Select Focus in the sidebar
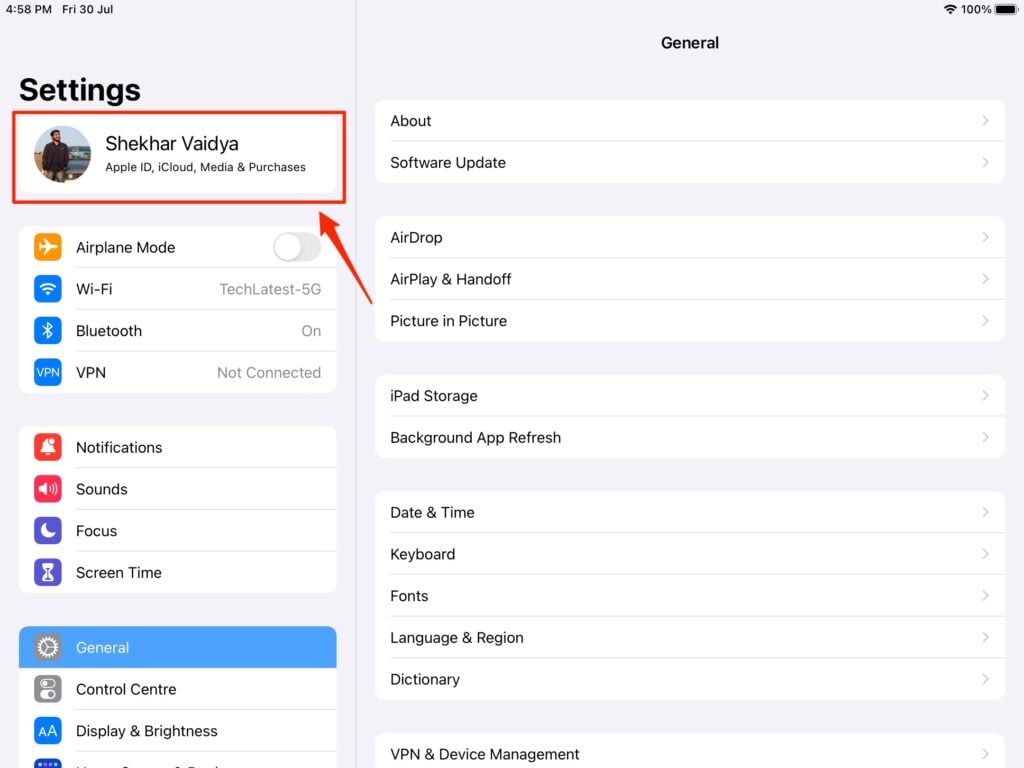 [x=178, y=531]
